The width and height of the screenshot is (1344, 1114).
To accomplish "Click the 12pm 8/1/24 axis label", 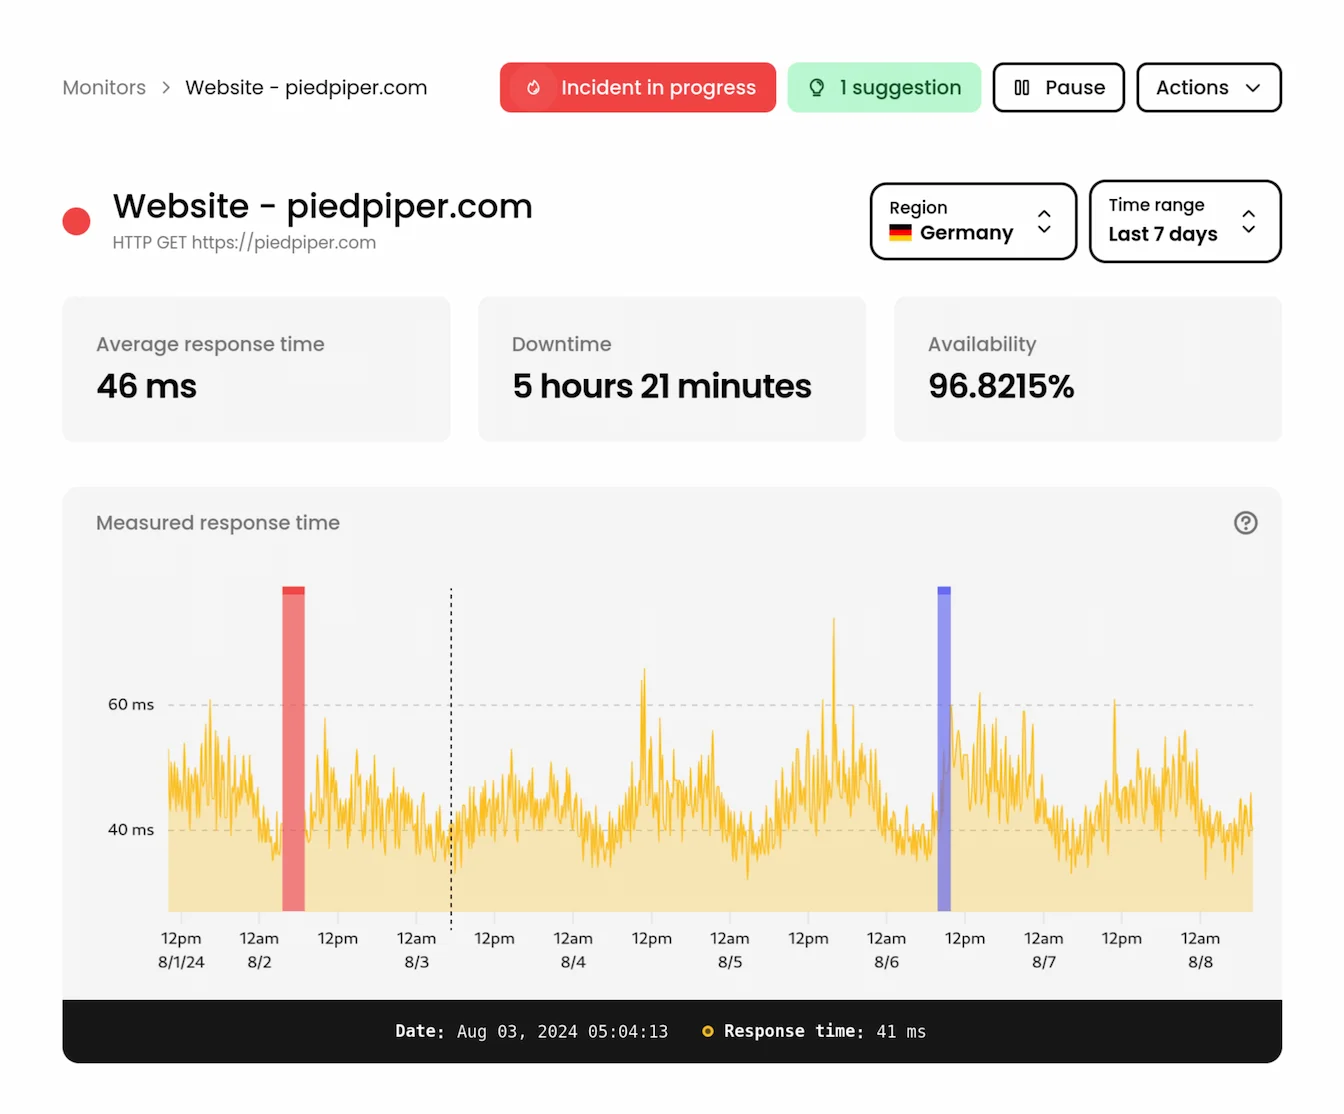I will 181,950.
